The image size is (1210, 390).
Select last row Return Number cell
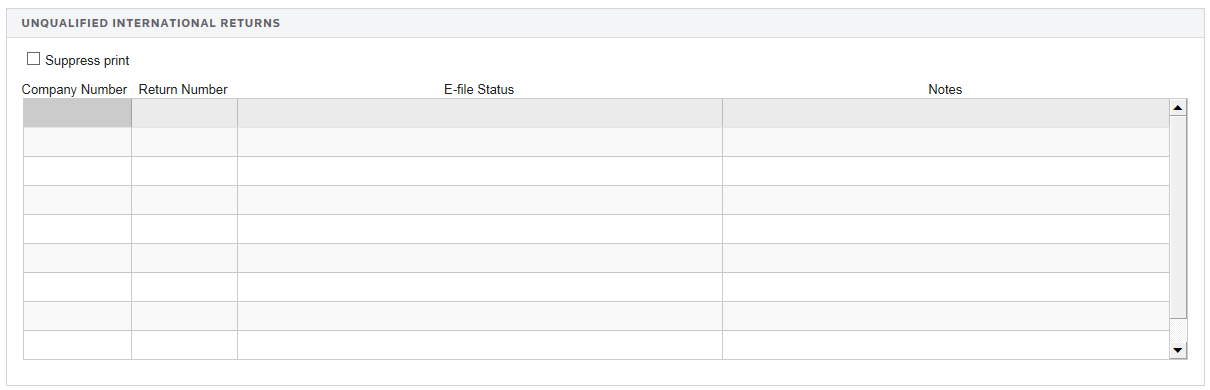pyautogui.click(x=184, y=345)
